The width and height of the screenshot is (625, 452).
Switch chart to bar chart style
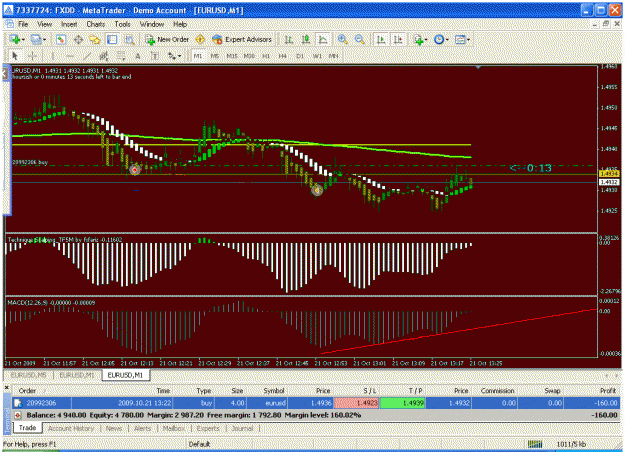(289, 39)
